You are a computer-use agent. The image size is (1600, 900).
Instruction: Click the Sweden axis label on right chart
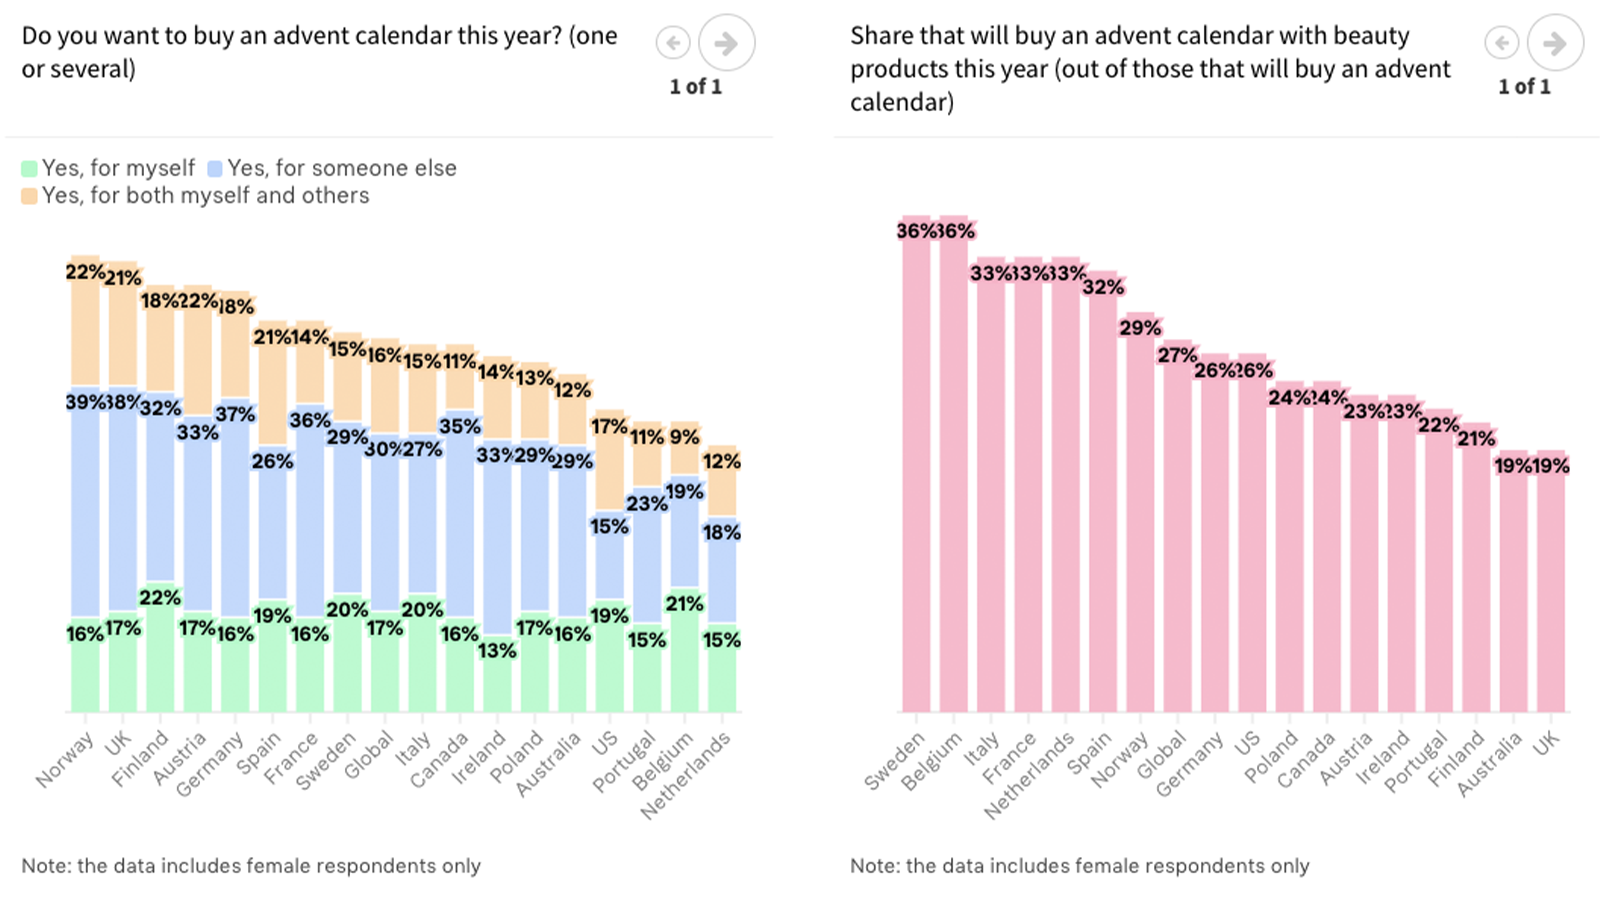point(894,761)
